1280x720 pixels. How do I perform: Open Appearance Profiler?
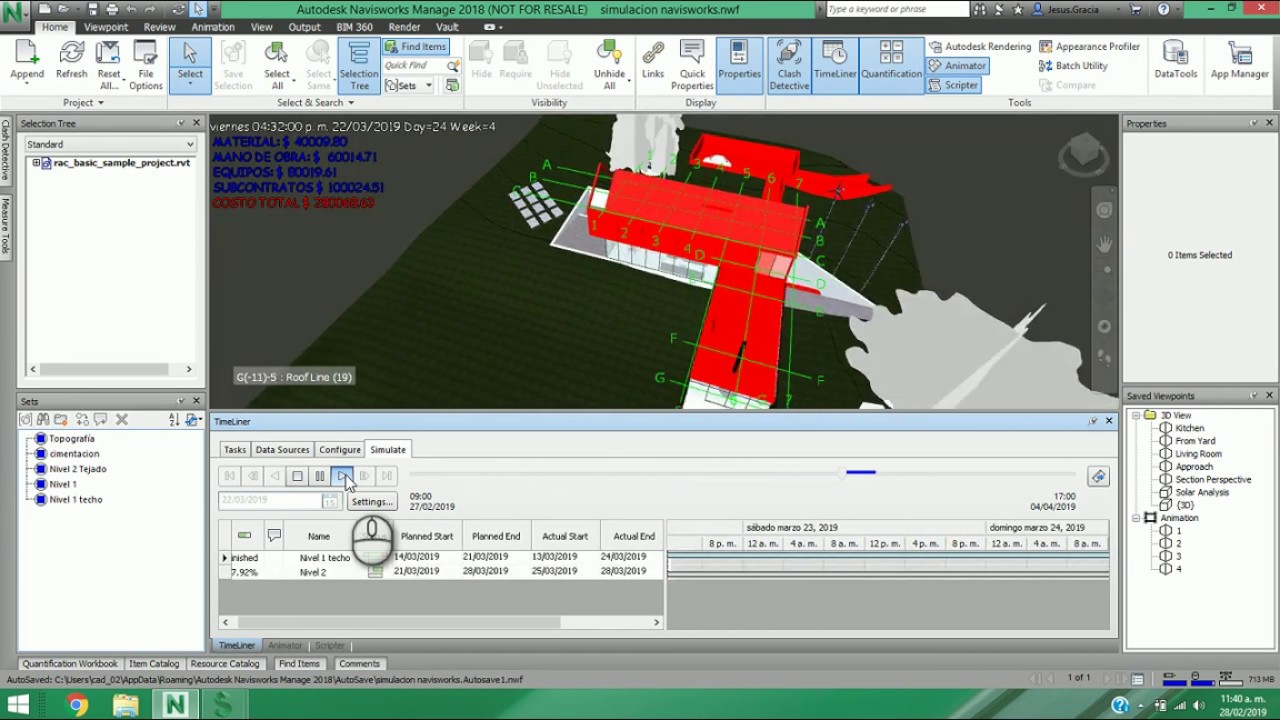click(1089, 46)
